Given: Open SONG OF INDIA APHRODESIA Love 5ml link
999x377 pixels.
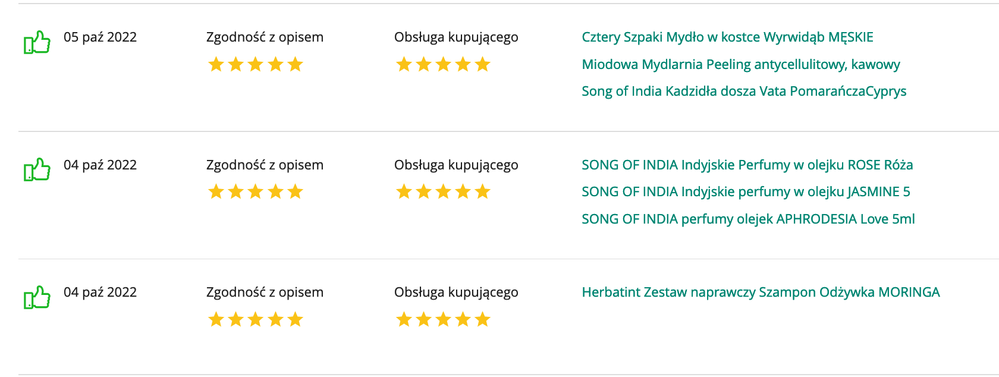Looking at the screenshot, I should click(x=748, y=219).
